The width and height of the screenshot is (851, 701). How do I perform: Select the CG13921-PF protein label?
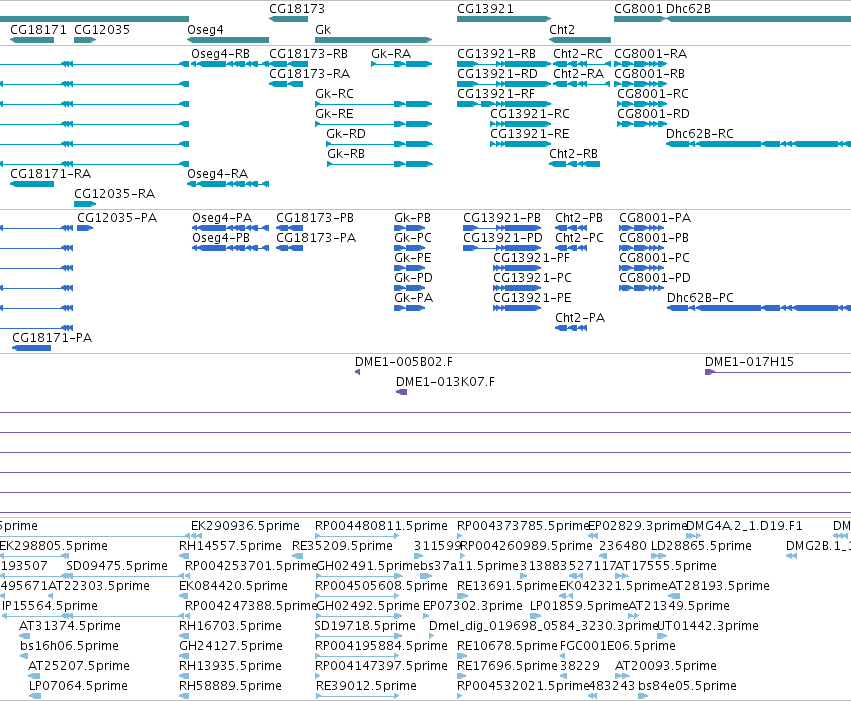(531, 258)
